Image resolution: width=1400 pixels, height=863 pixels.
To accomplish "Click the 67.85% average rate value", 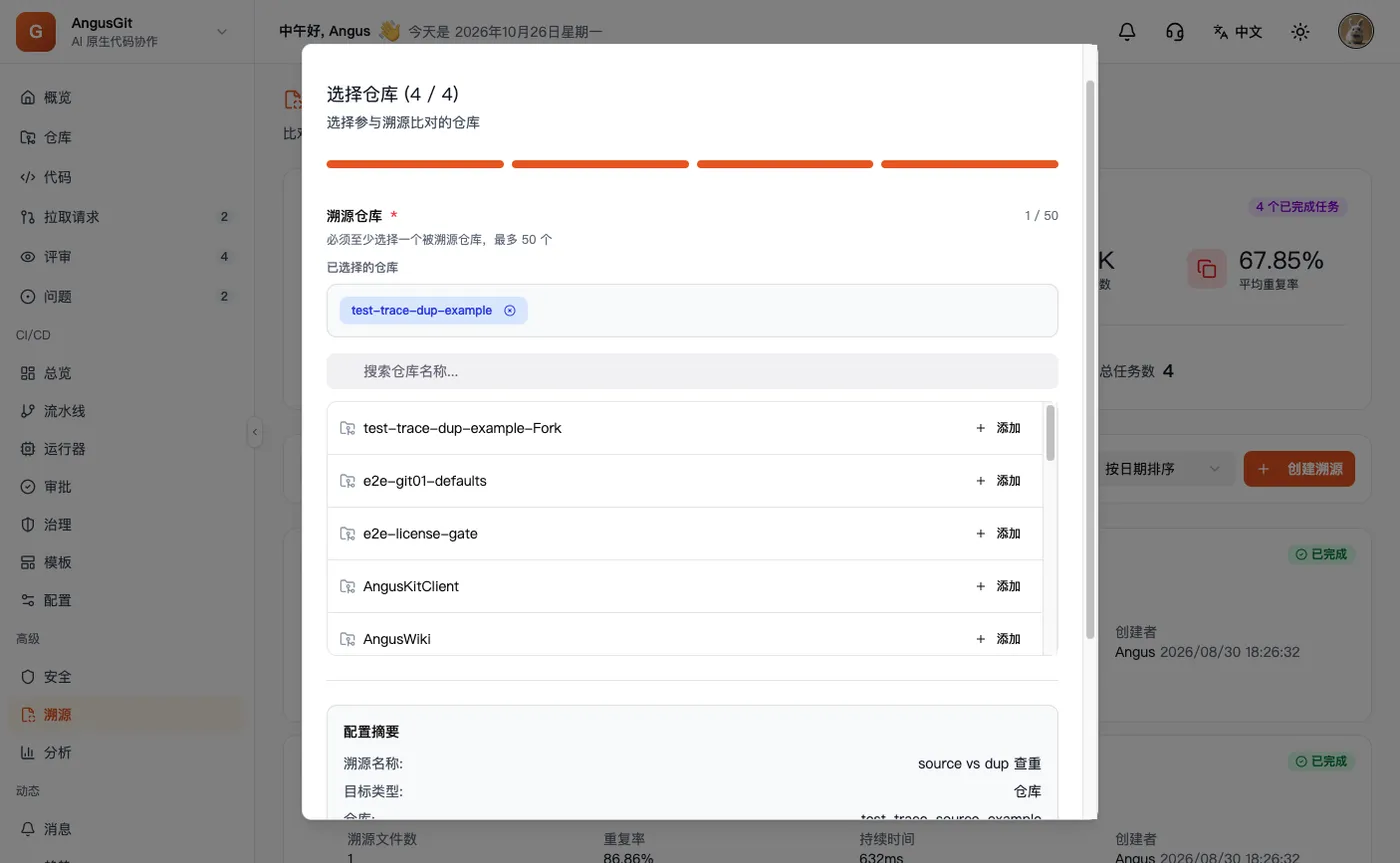I will 1281,261.
